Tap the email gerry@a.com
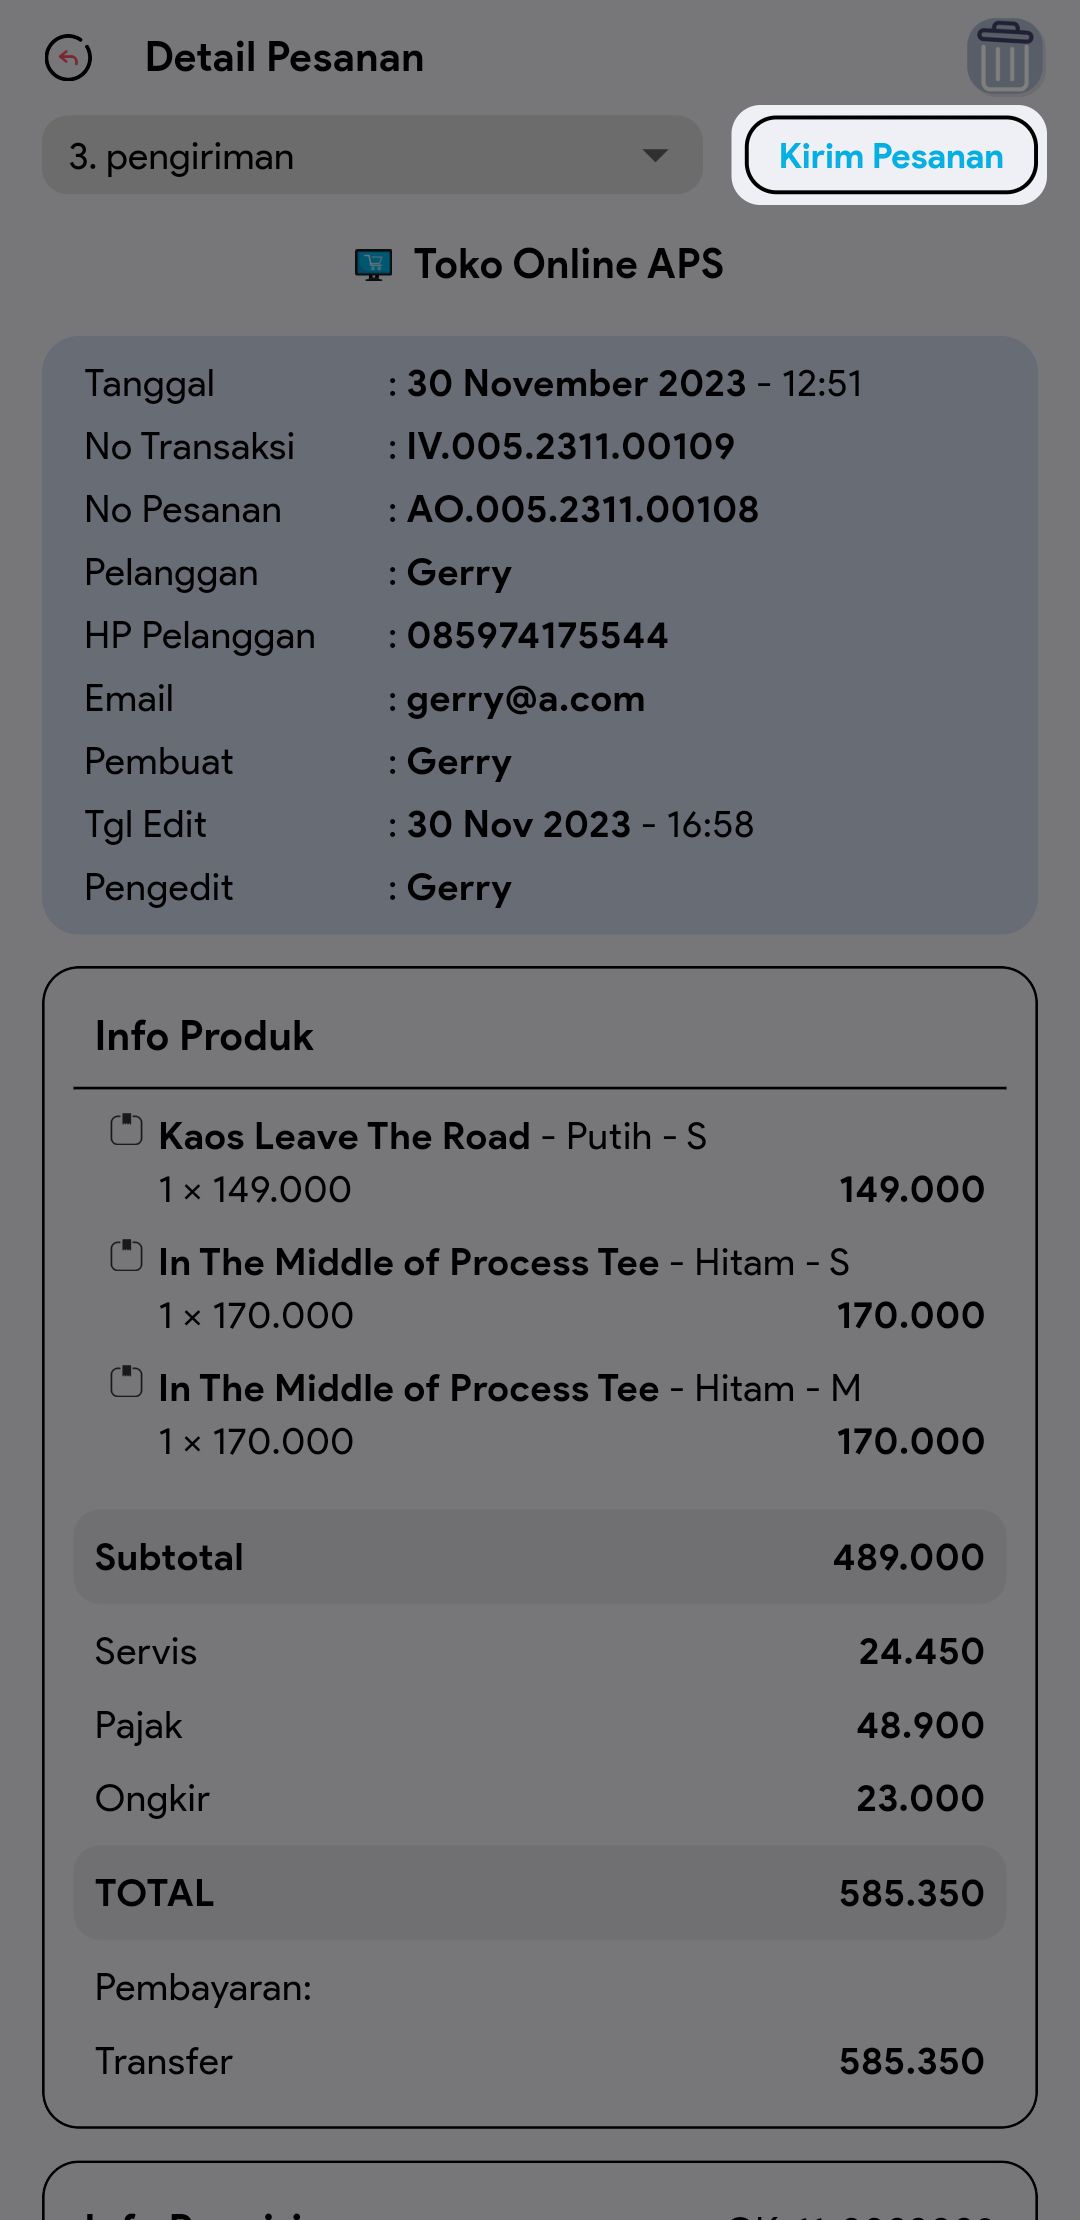Viewport: 1080px width, 2220px height. (525, 699)
